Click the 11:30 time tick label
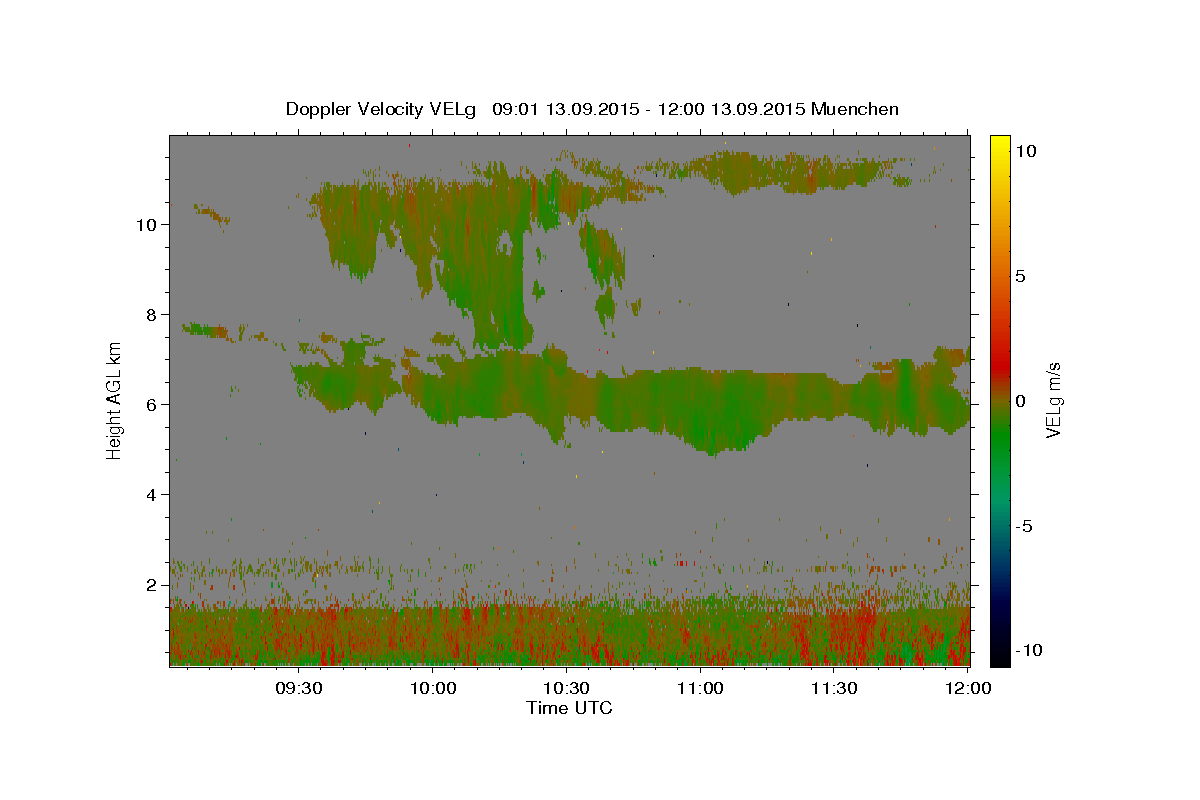1200x800 pixels. pos(834,688)
